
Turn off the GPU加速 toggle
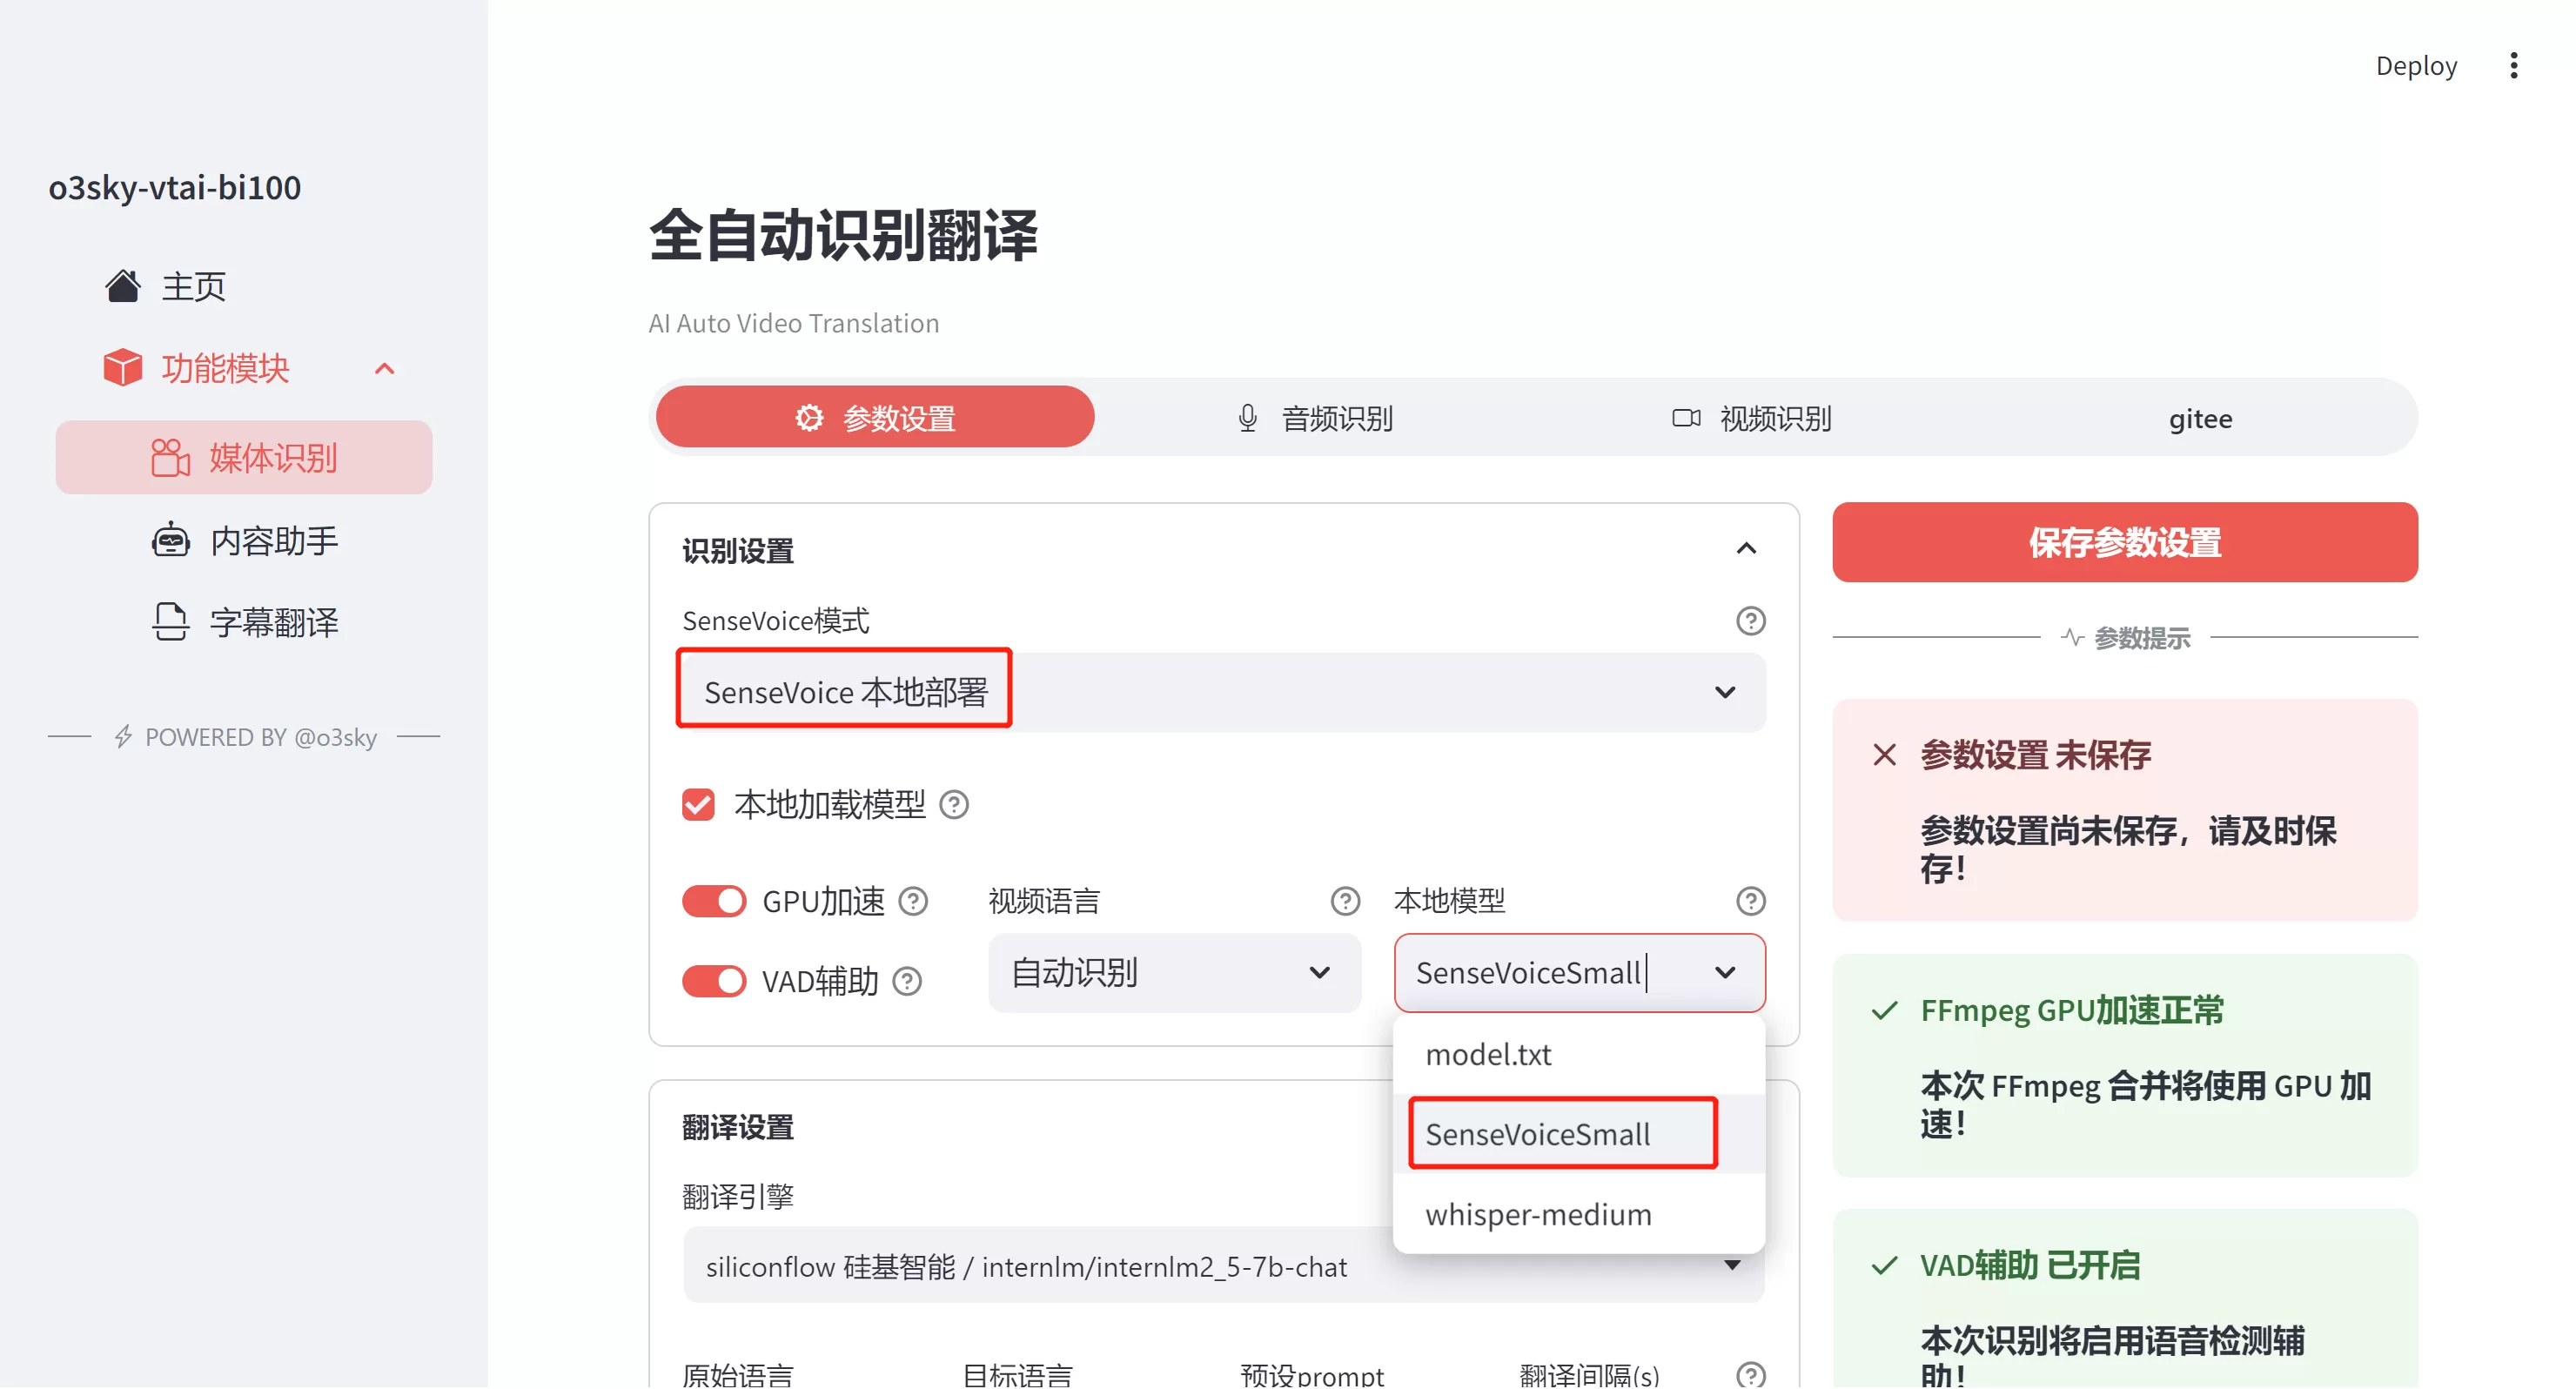point(714,901)
